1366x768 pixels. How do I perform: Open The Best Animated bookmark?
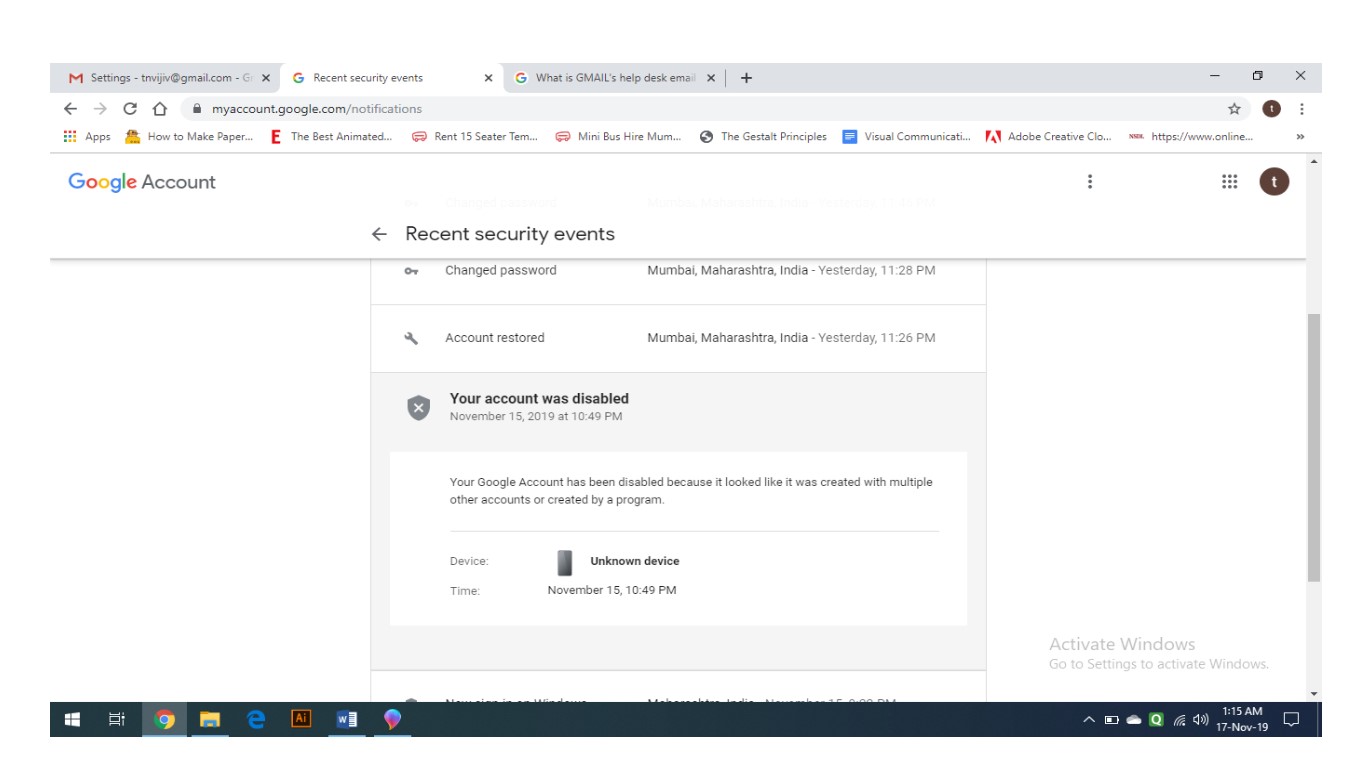point(333,137)
